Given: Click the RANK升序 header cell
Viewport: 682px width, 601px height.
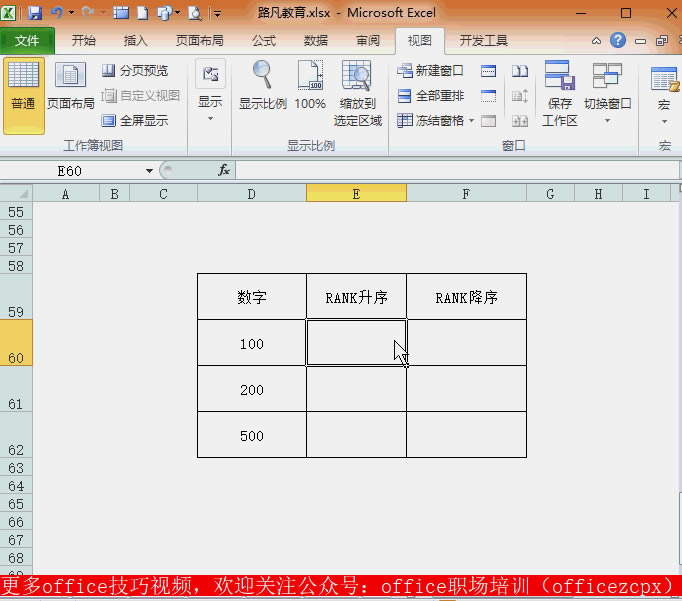Looking at the screenshot, I should [x=356, y=297].
